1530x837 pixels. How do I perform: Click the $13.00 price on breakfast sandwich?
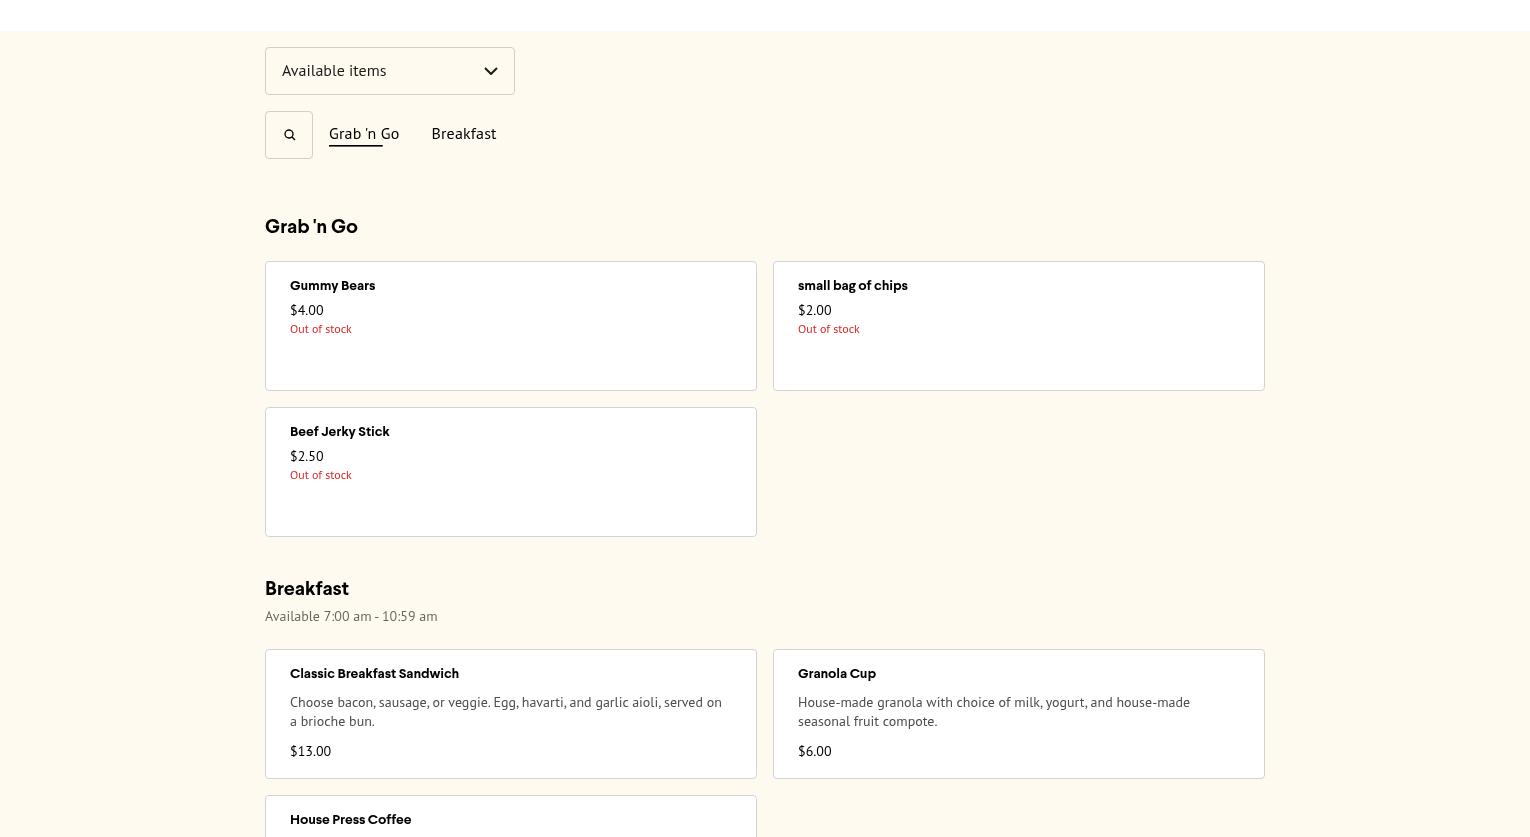(x=310, y=751)
